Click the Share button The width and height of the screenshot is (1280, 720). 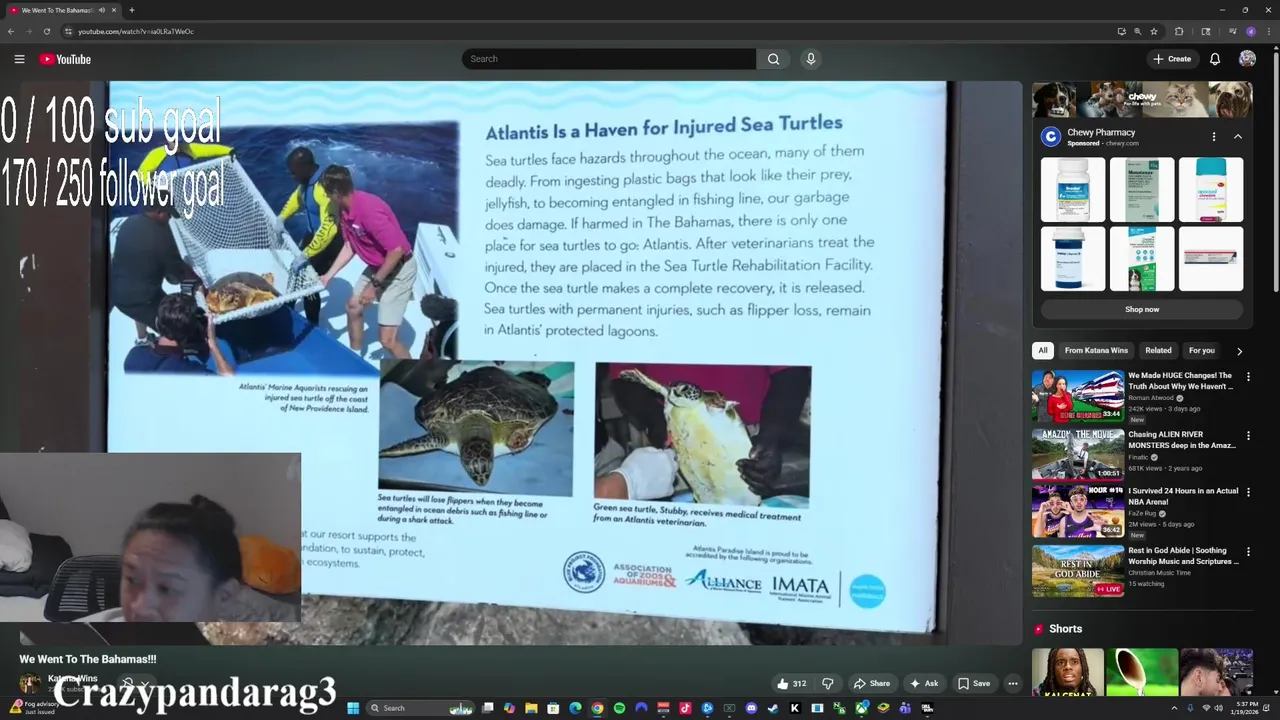[871, 684]
